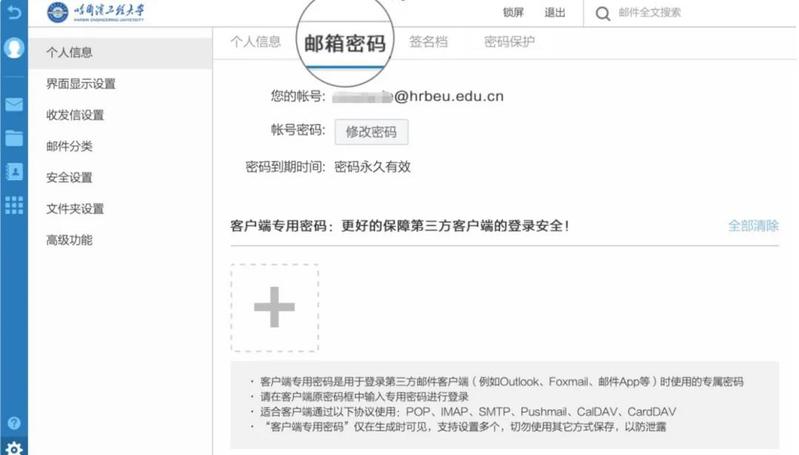Click the 退出 logout link
799x455 pixels.
click(x=554, y=13)
